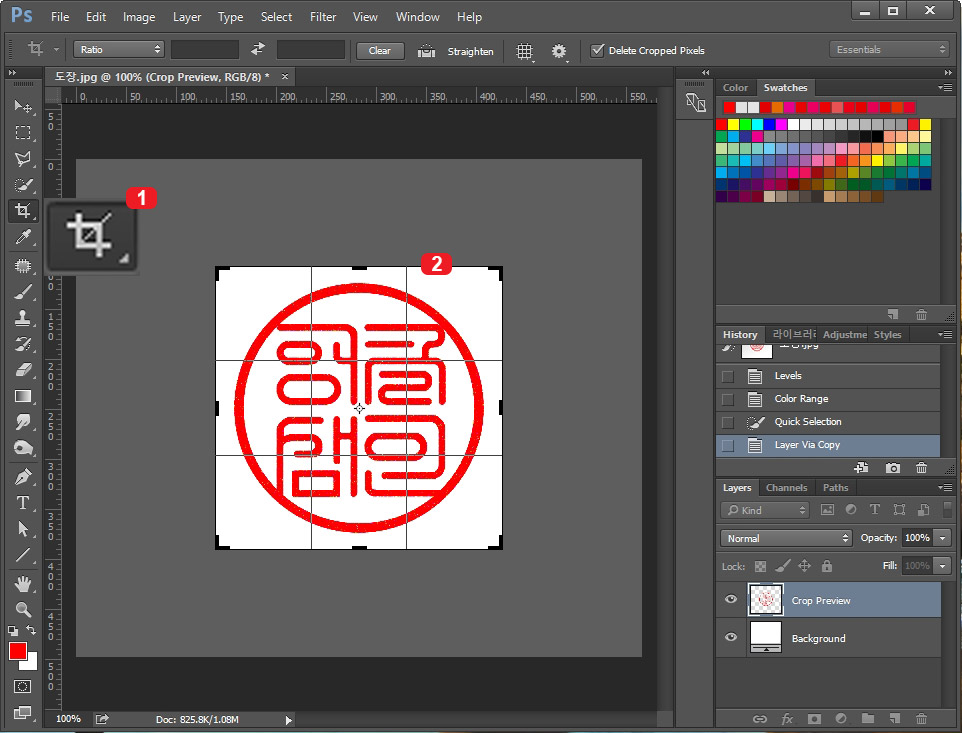Open the Ratio preset dropdown
The width and height of the screenshot is (962, 733).
118,49
